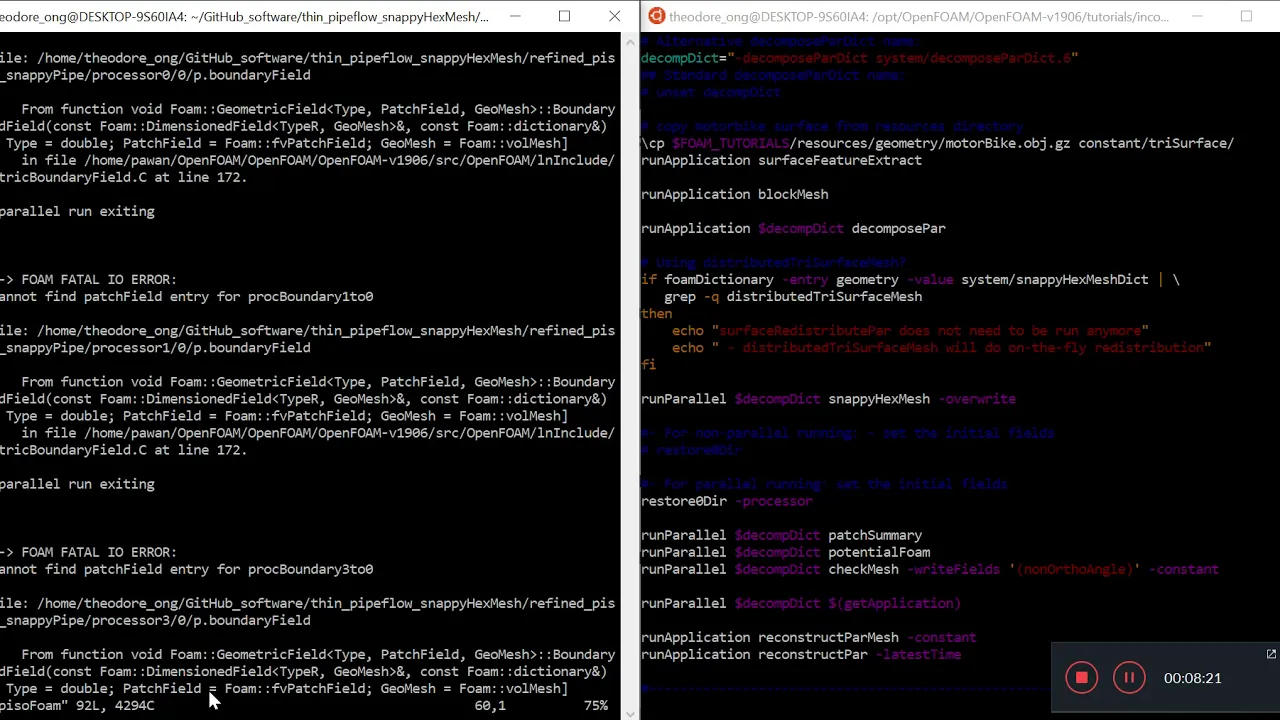The height and width of the screenshot is (720, 1280).
Task: Click the left terminal scrollbar down arrow
Action: [630, 712]
